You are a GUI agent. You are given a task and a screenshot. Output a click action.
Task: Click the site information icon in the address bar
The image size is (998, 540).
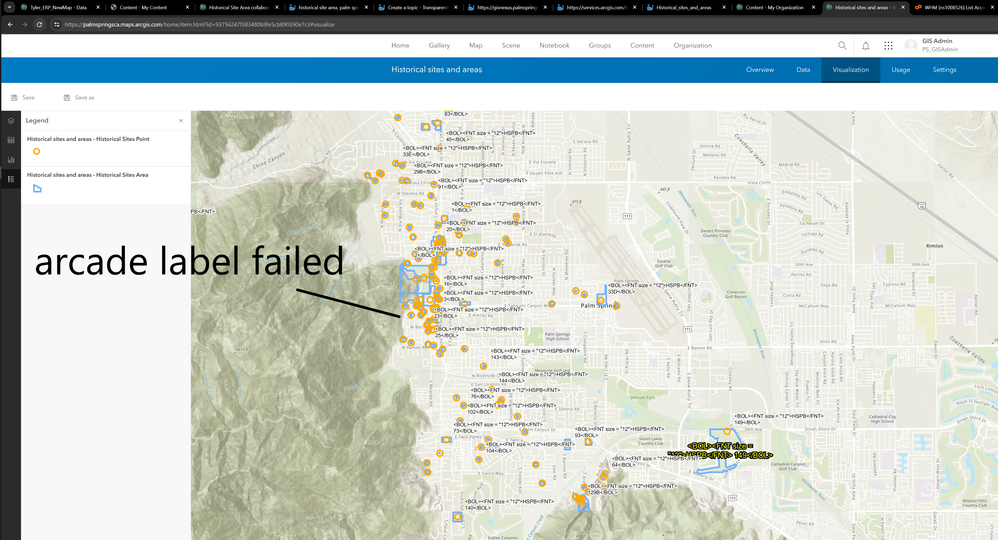click(x=56, y=24)
